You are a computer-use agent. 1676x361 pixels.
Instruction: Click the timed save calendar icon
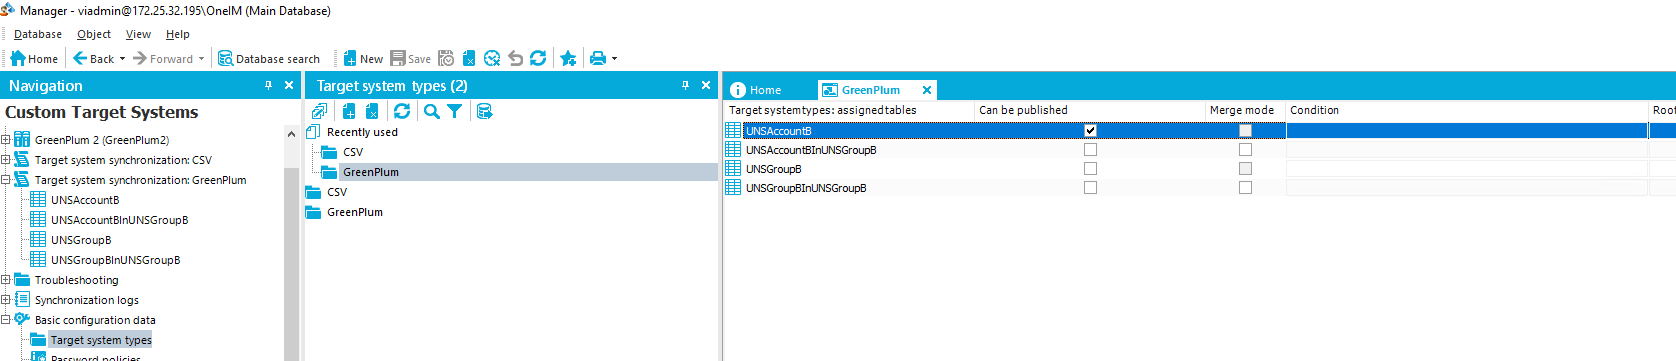coord(446,58)
